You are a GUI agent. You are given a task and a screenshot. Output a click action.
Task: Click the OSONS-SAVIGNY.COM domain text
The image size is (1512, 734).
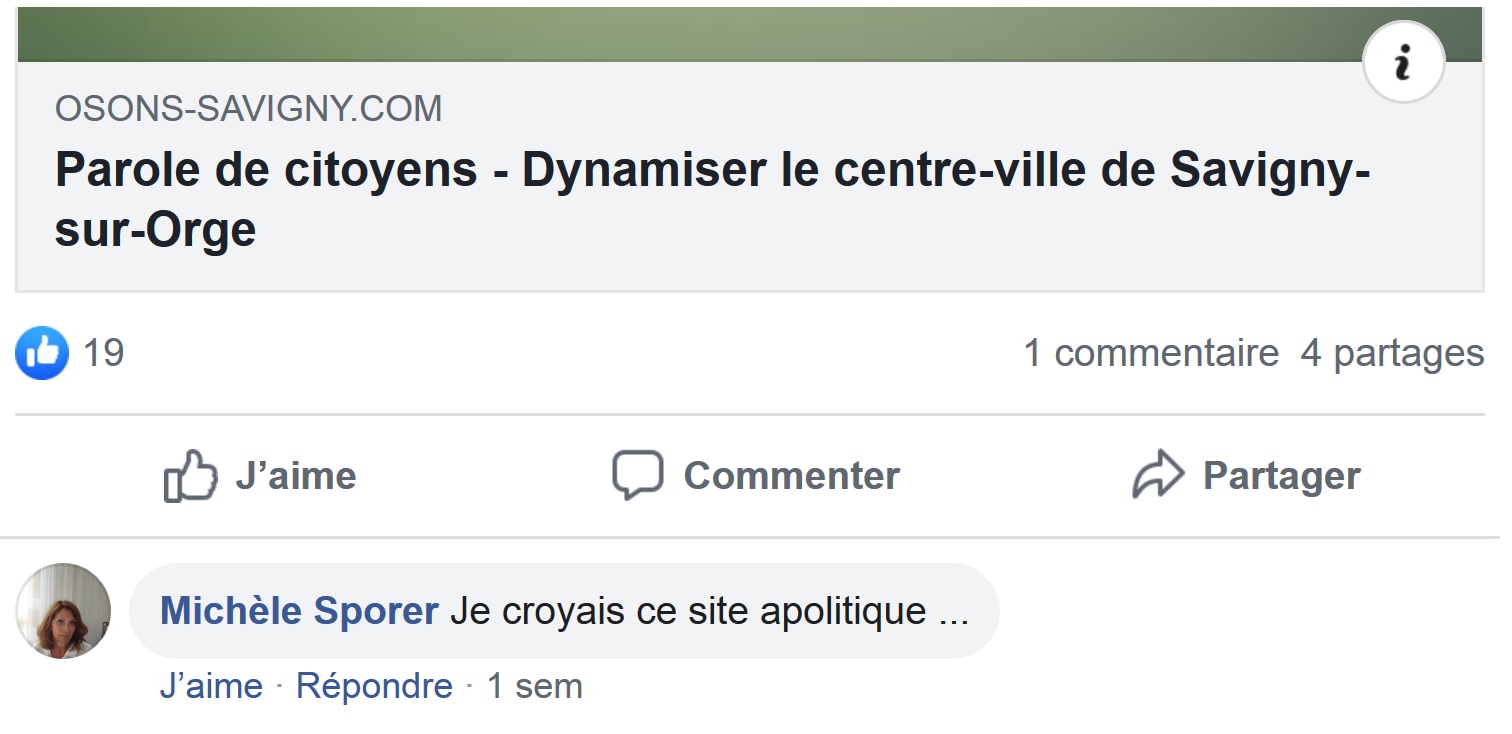click(248, 109)
